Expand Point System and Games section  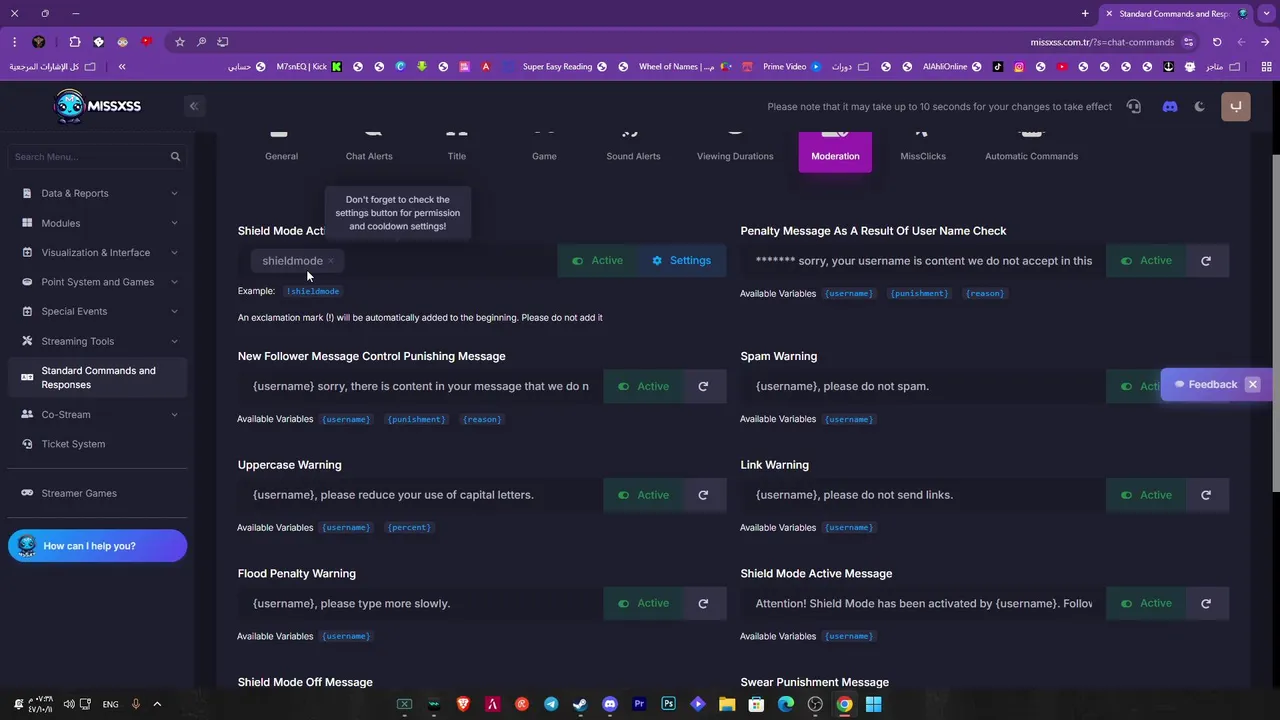[98, 282]
